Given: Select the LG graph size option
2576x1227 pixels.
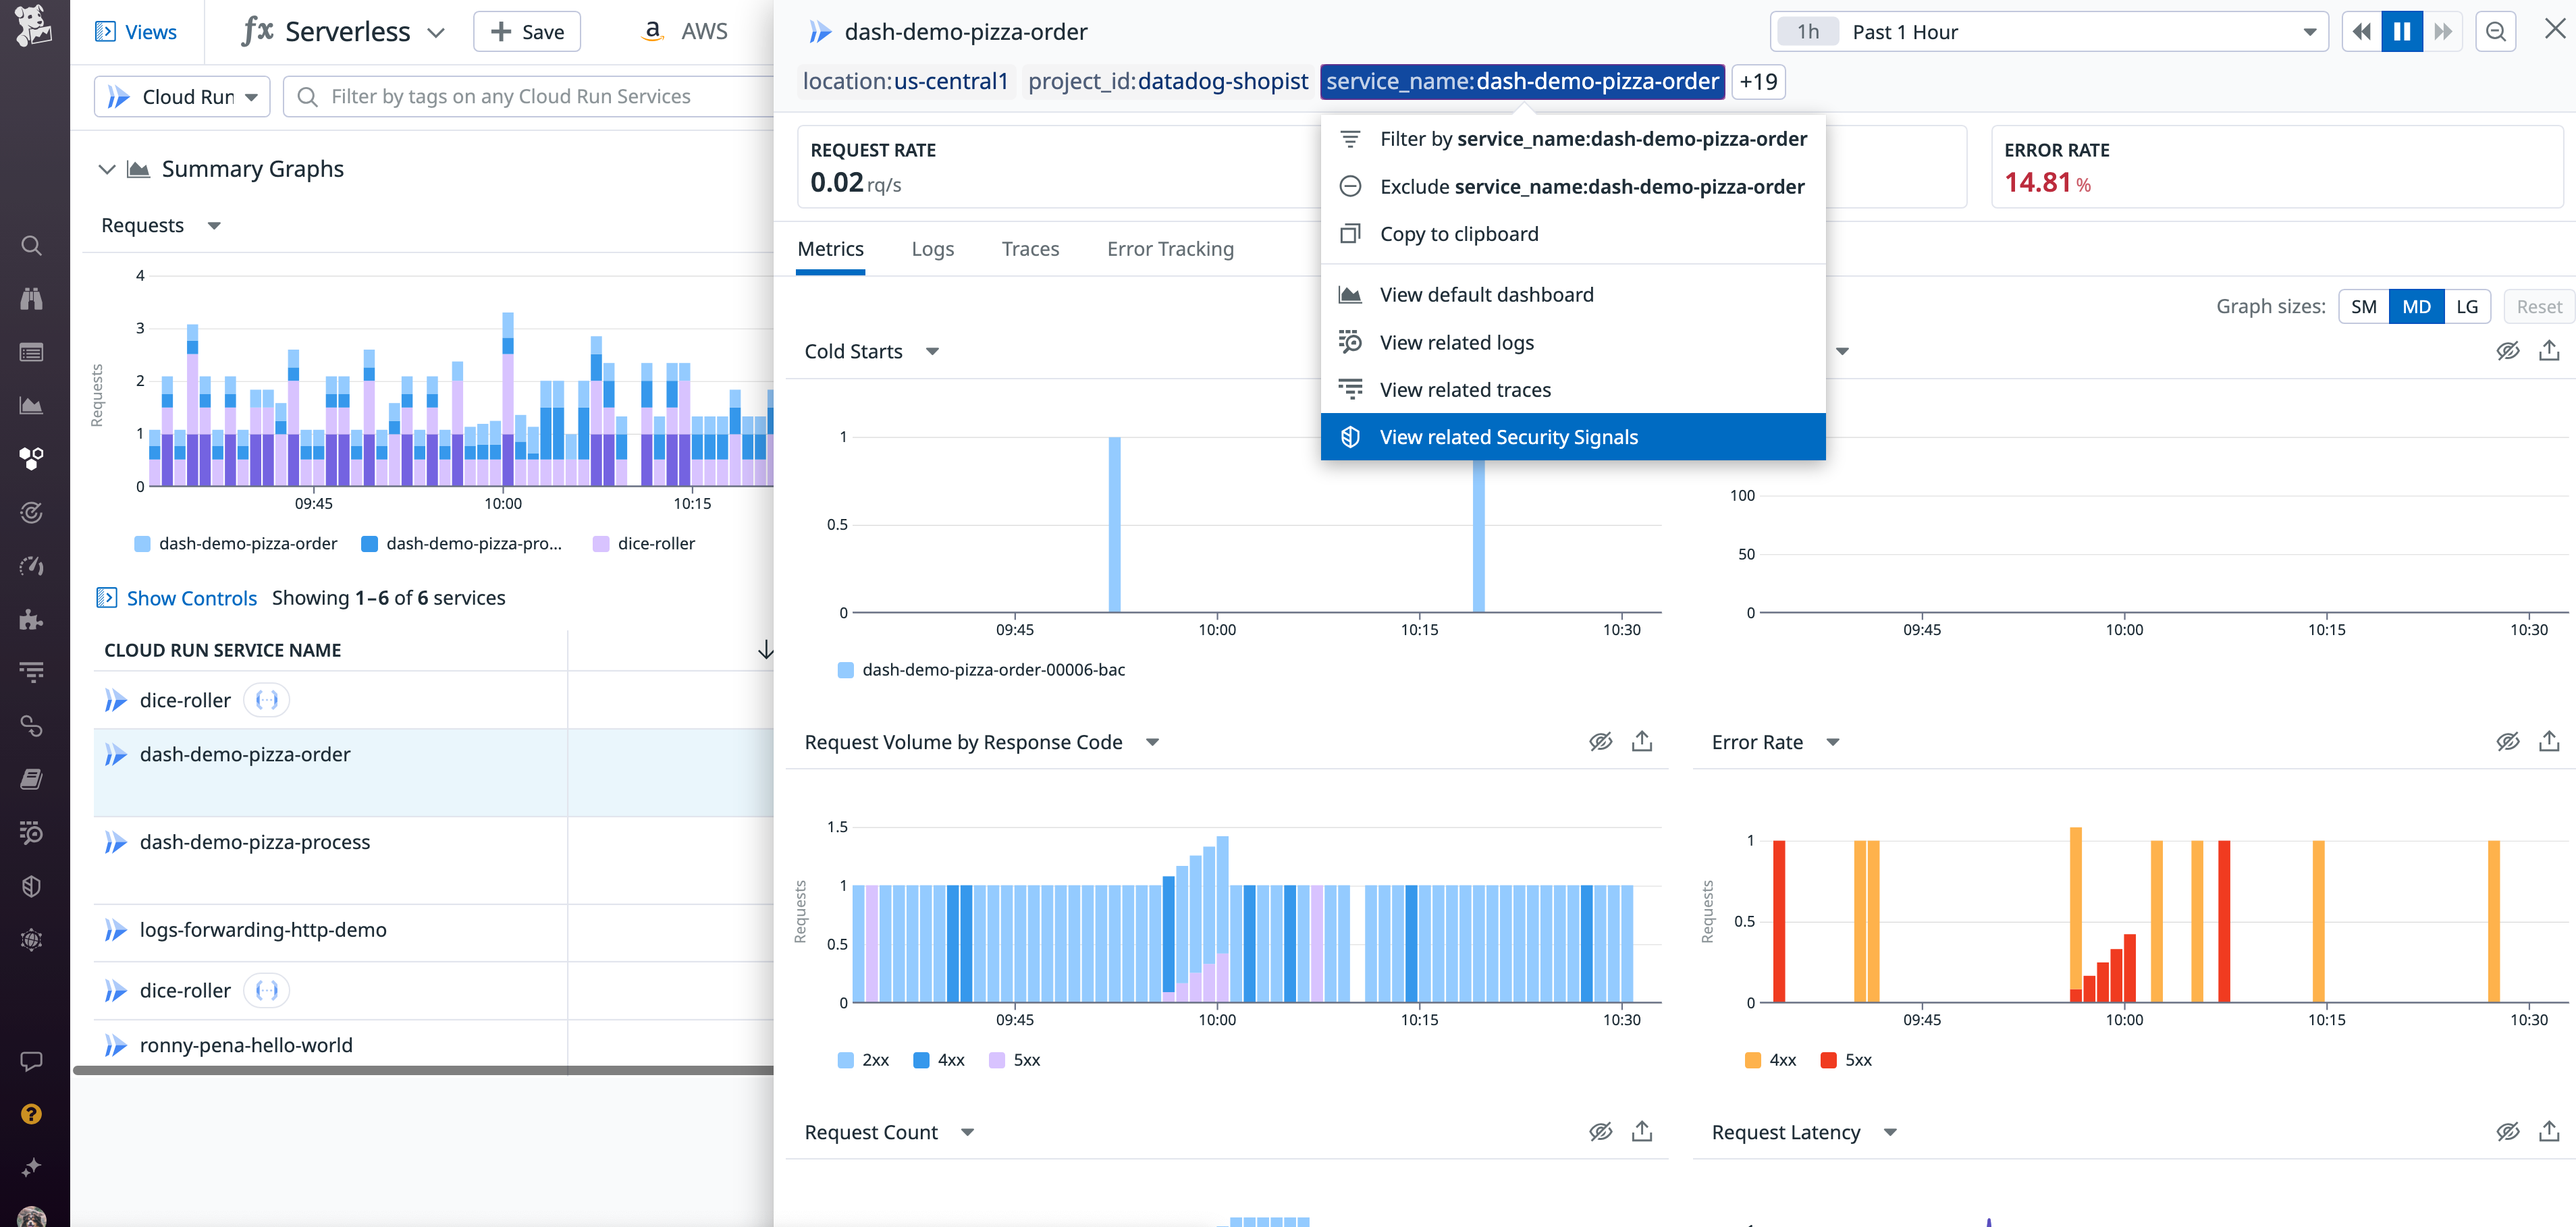Looking at the screenshot, I should coord(2467,306).
